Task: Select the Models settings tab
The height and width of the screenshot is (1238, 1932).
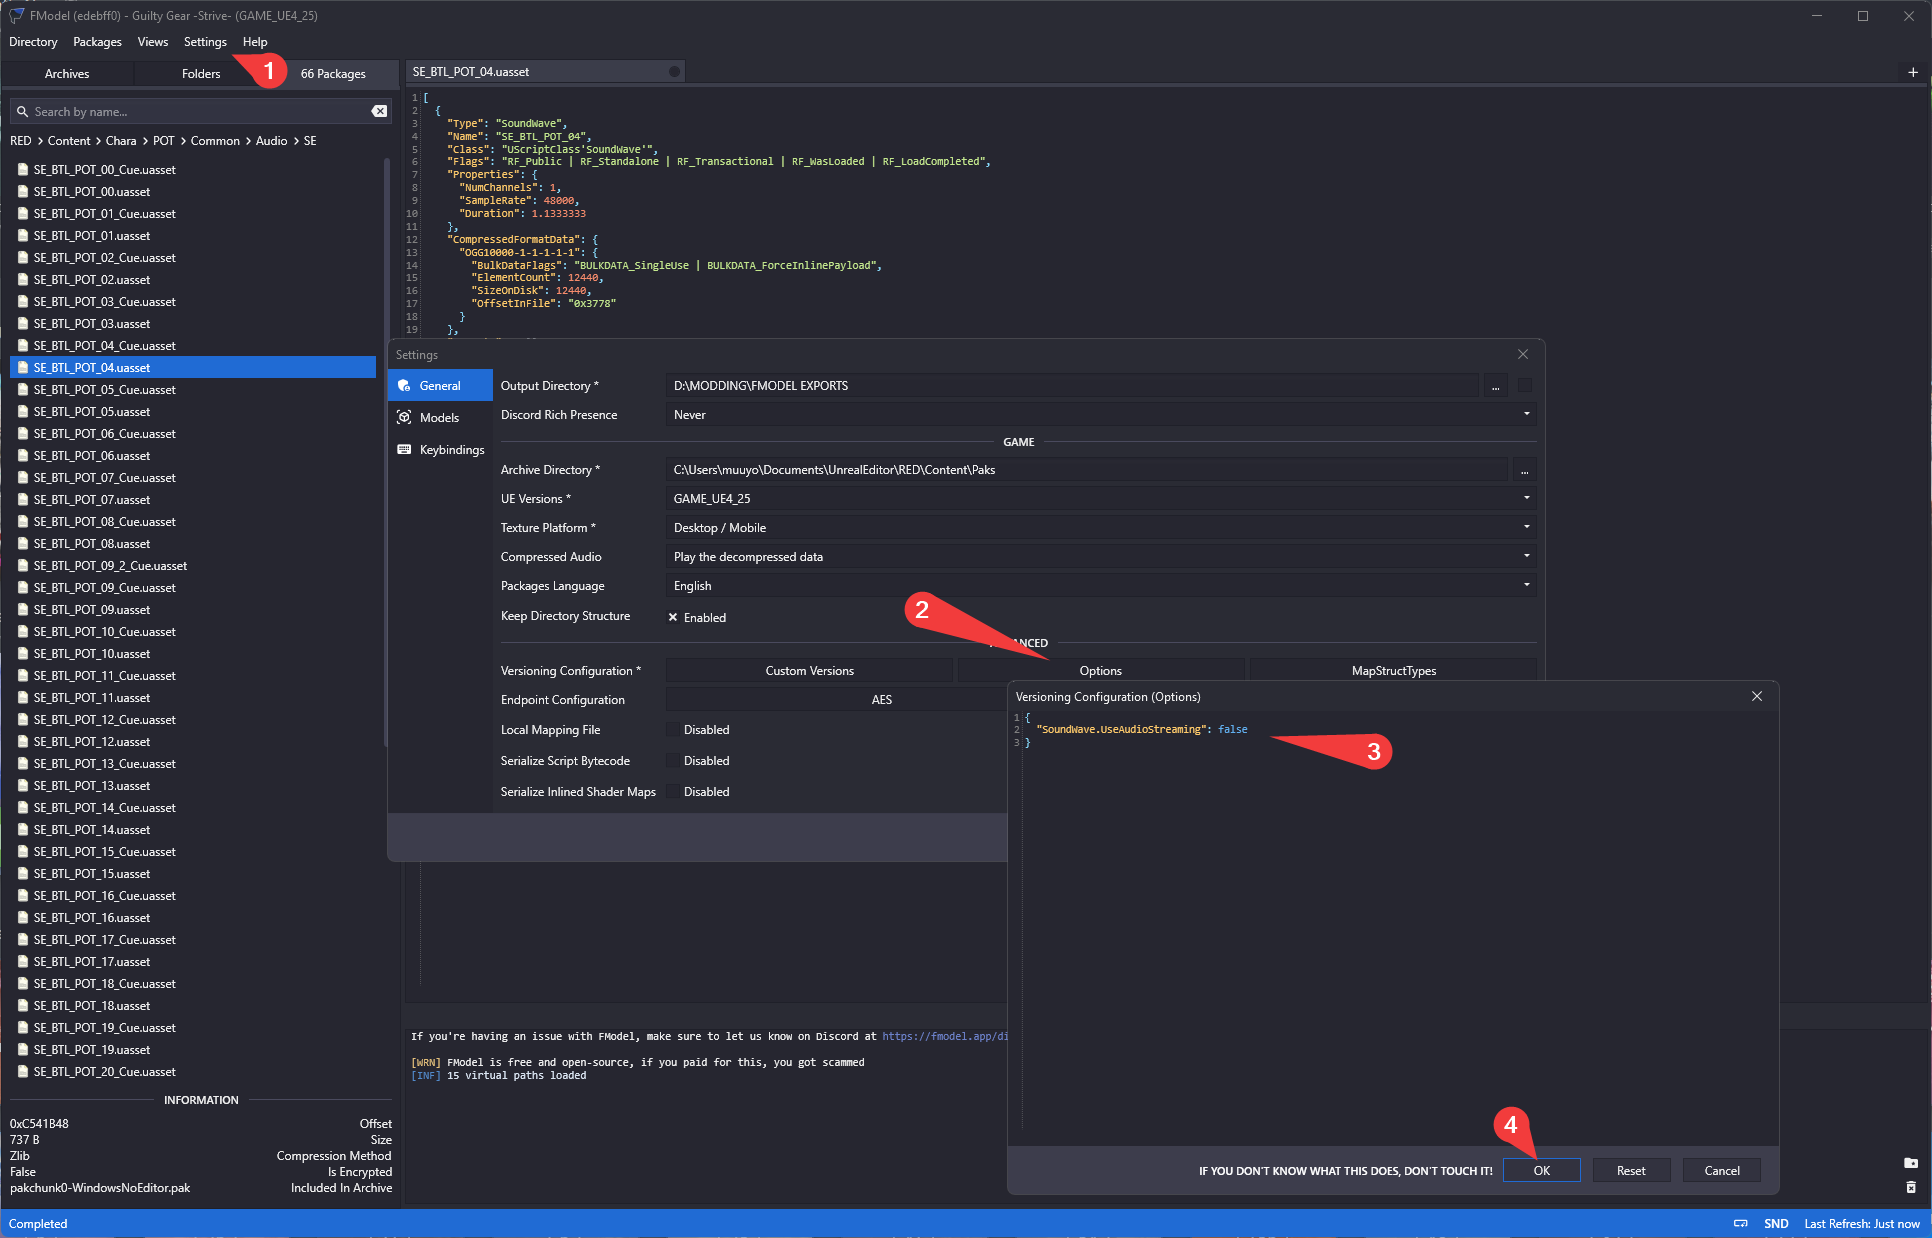Action: 440,417
